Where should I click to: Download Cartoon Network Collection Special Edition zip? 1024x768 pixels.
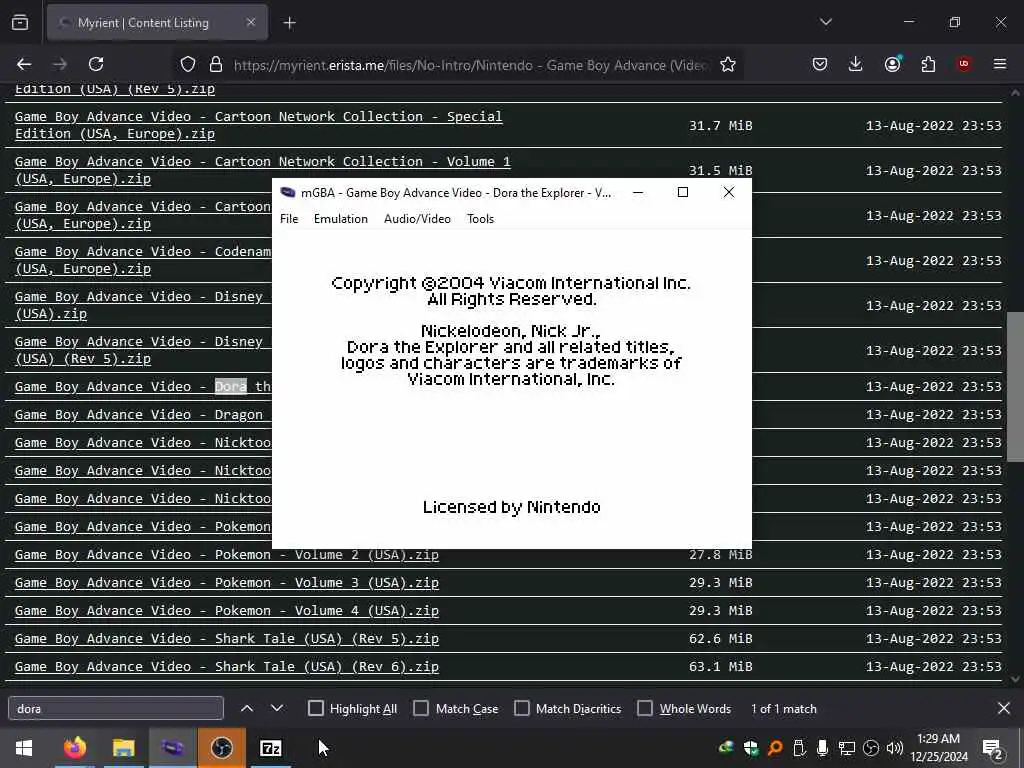(259, 125)
